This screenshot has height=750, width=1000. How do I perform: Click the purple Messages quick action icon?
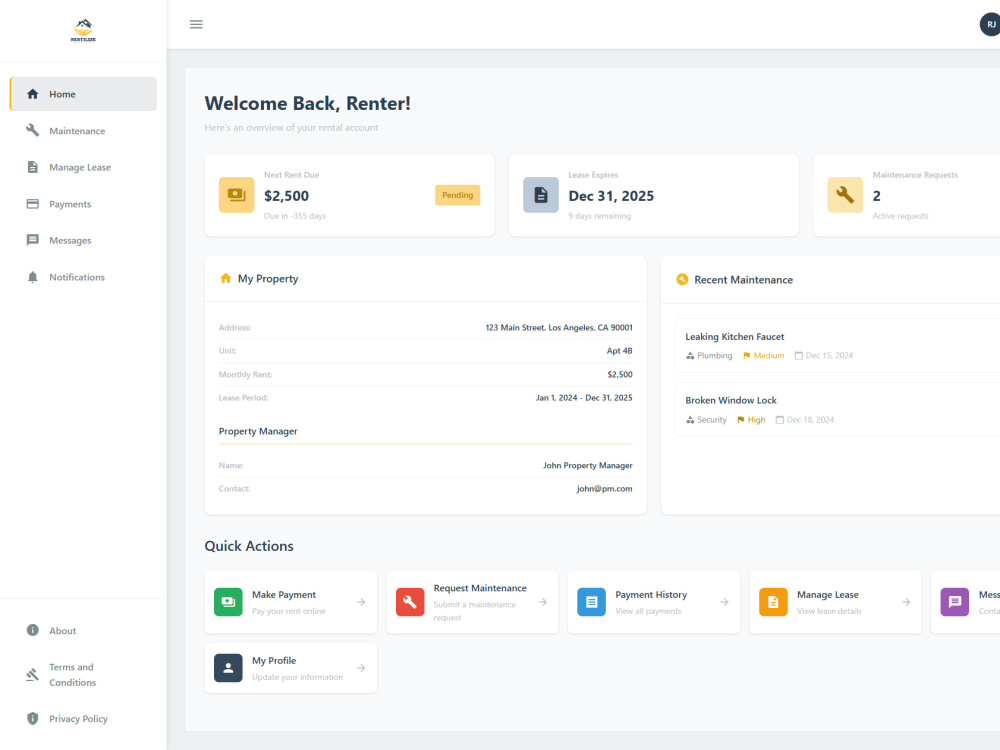955,602
